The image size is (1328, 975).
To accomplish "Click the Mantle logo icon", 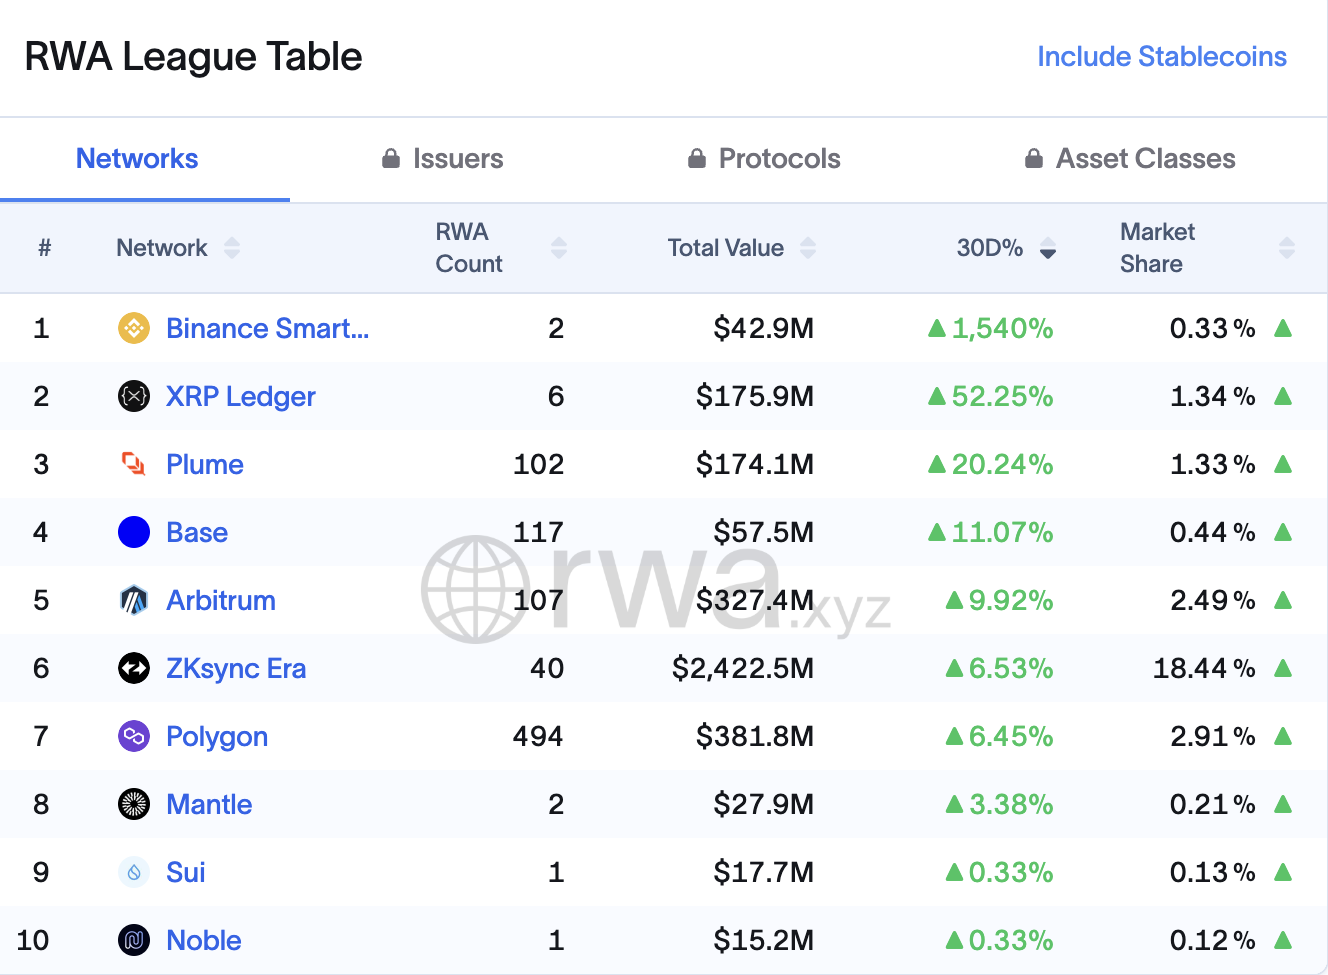I will 134,804.
